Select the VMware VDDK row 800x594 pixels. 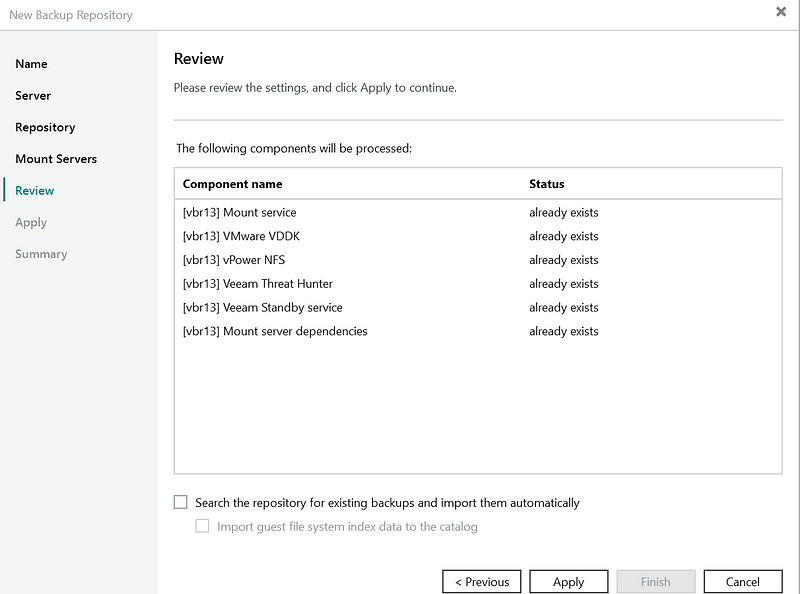242,237
